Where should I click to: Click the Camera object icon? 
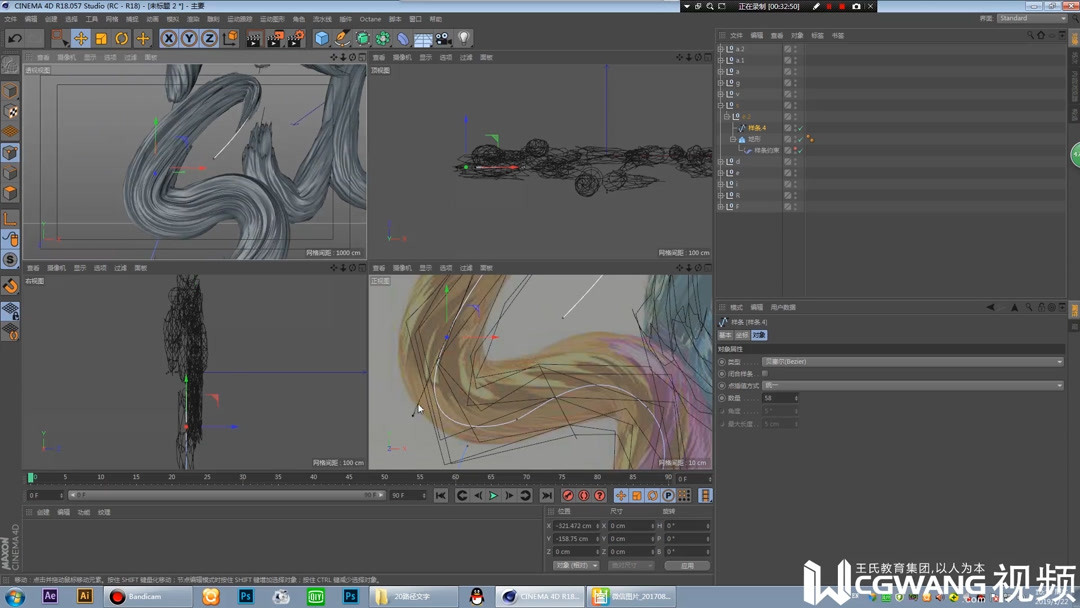(443, 38)
